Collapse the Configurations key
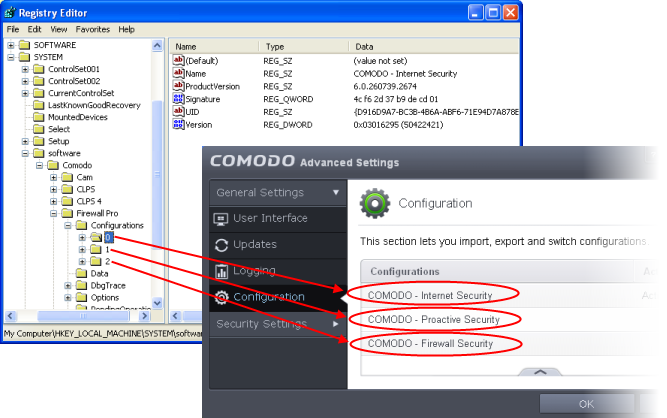Screen dimensions: 667x418 [68, 225]
